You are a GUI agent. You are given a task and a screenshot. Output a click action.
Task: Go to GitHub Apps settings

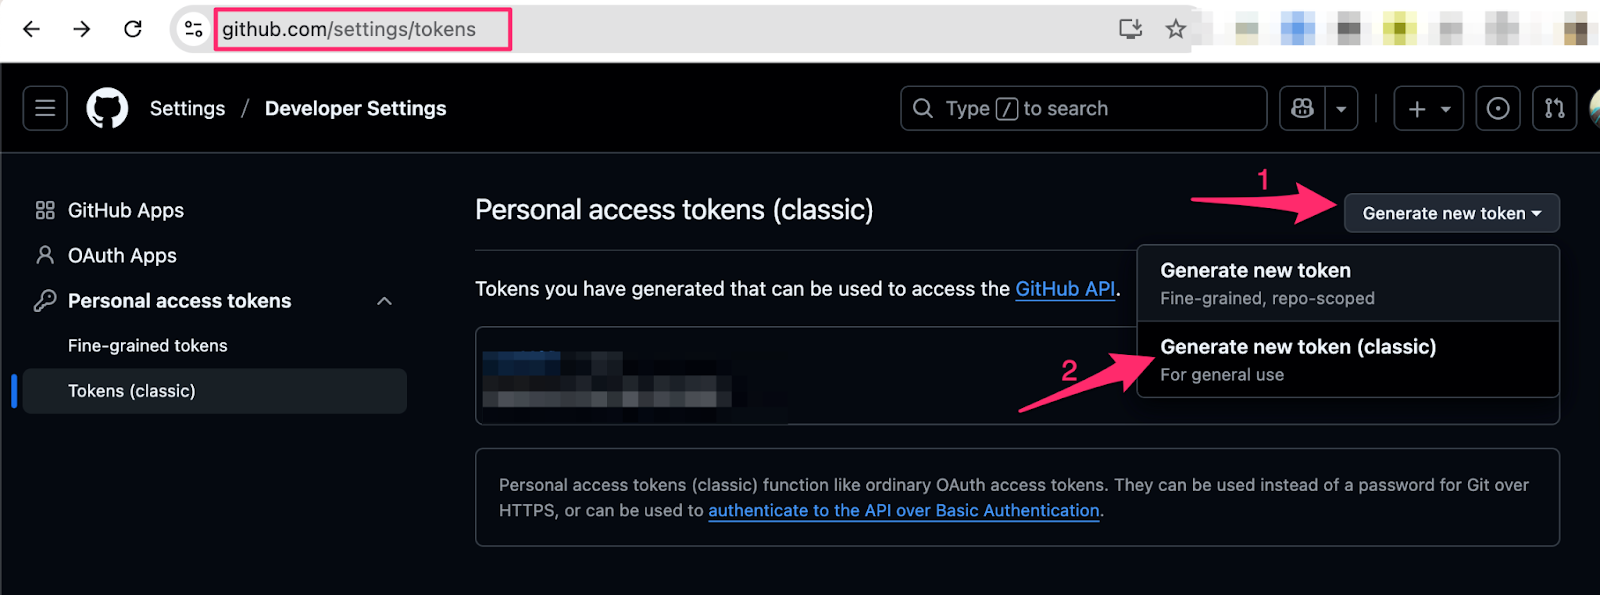tap(126, 210)
